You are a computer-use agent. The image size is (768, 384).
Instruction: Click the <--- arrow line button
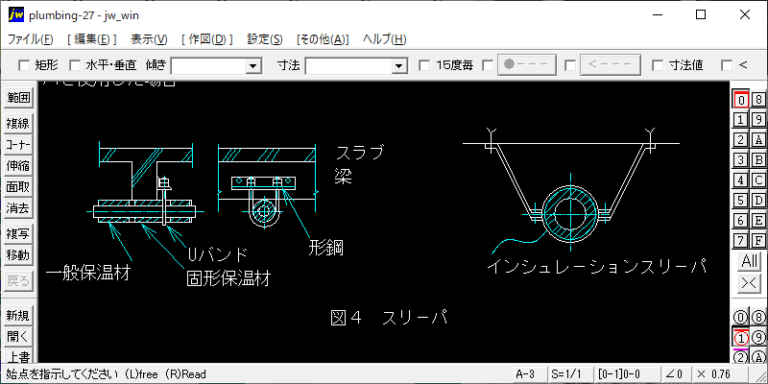[x=610, y=65]
